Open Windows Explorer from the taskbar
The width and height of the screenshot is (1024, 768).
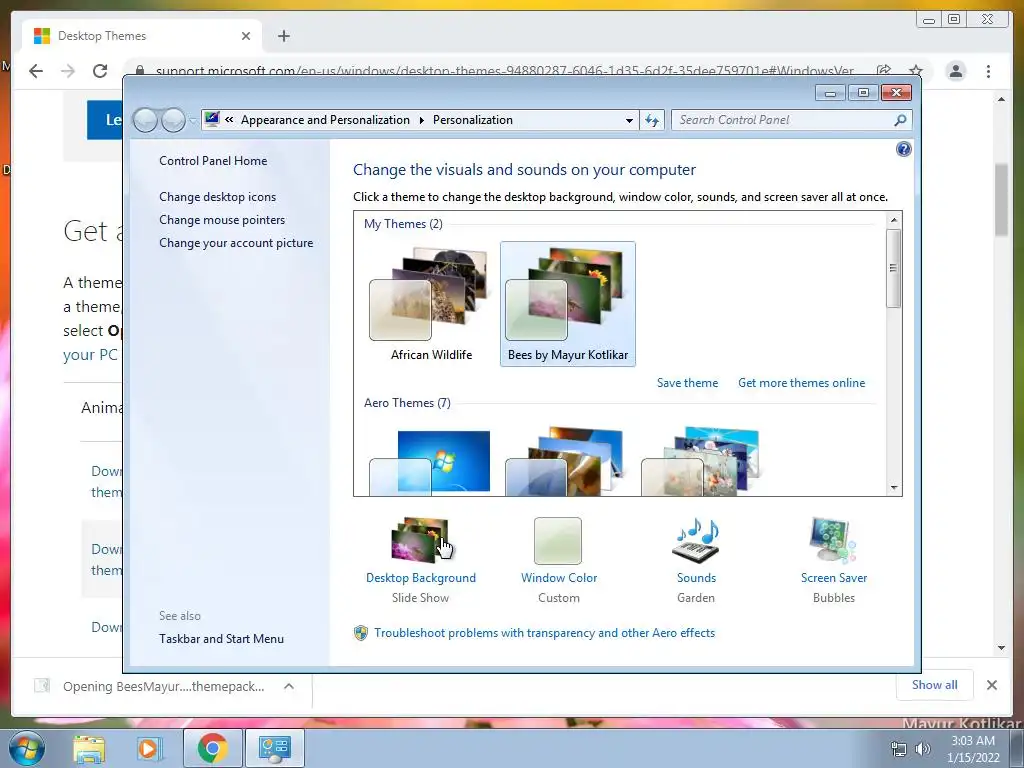click(89, 748)
